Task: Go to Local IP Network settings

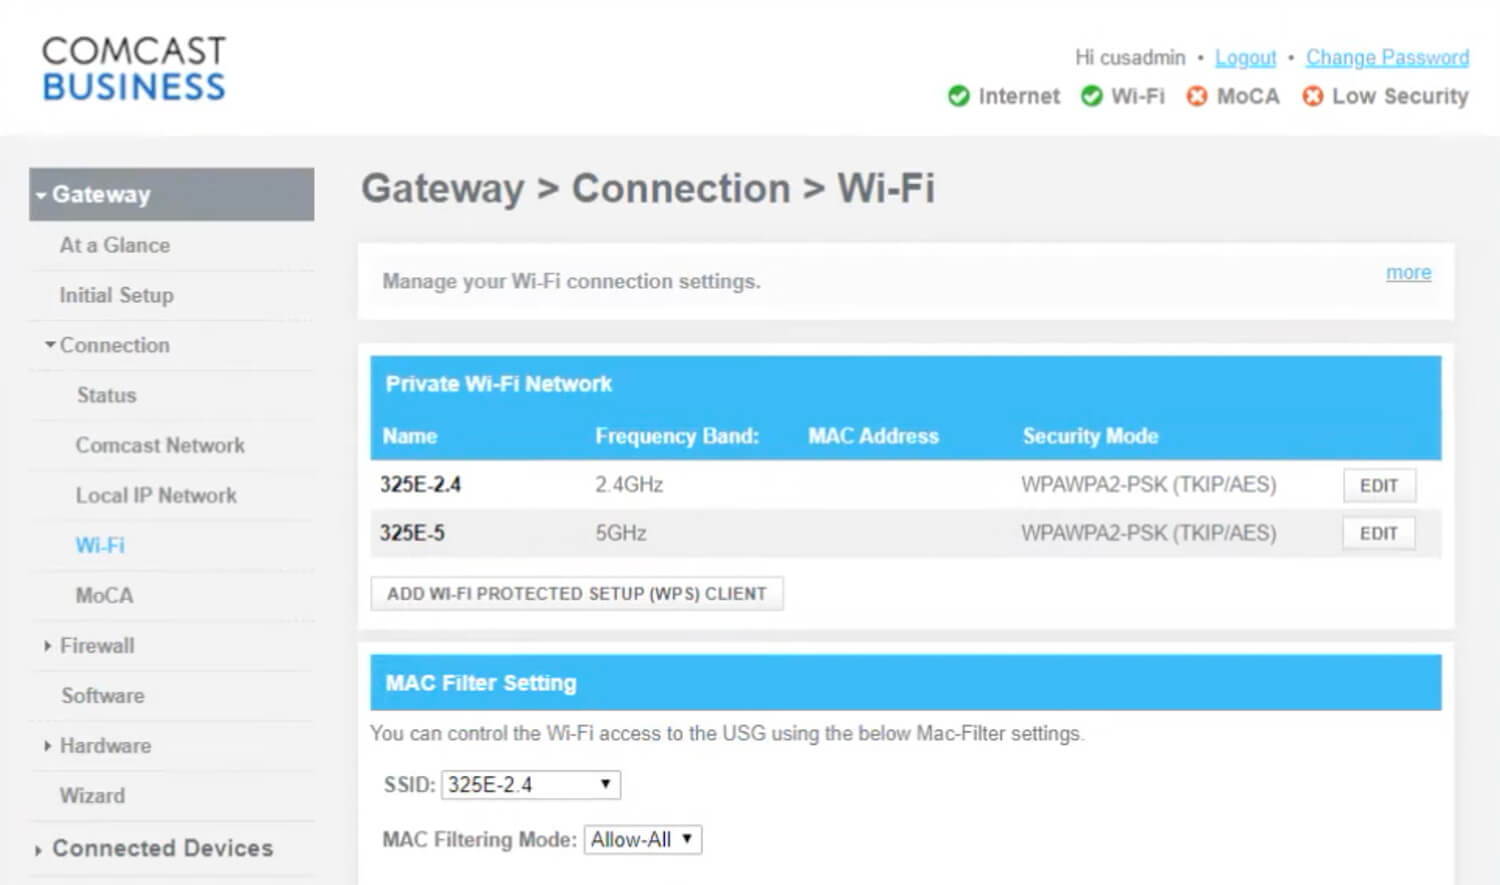Action: pos(155,495)
